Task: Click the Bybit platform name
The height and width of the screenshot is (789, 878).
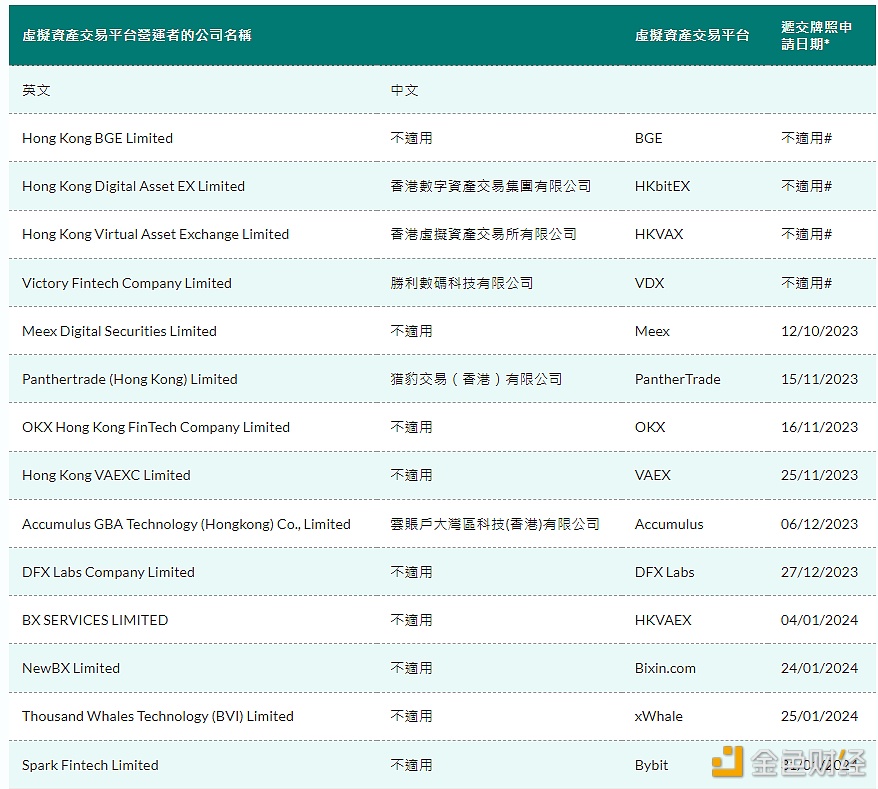Action: [651, 766]
